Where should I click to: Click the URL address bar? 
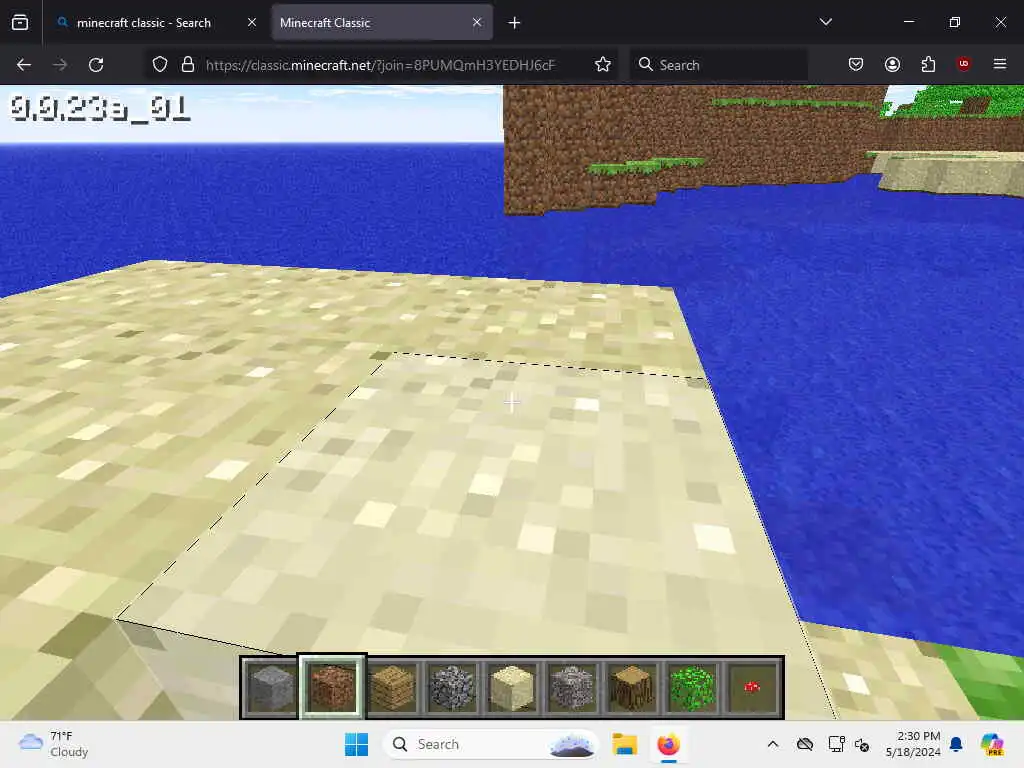(380, 65)
